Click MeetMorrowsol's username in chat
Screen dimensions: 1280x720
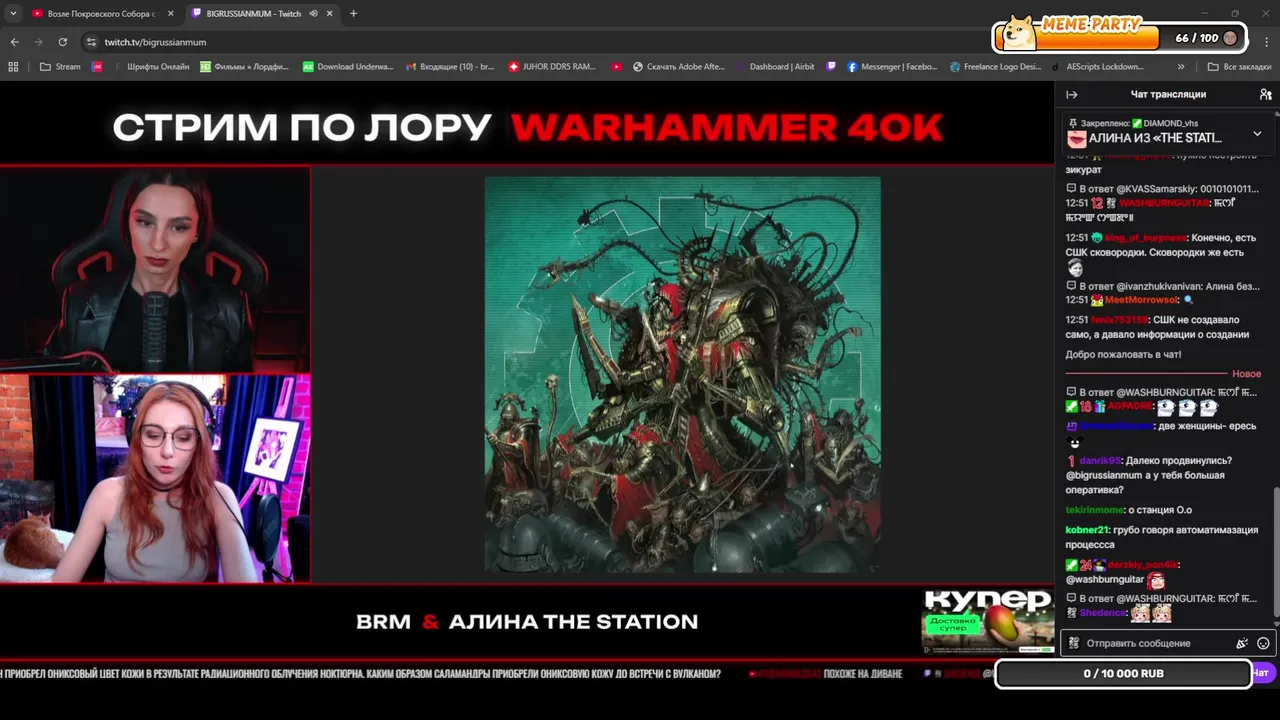1142,300
